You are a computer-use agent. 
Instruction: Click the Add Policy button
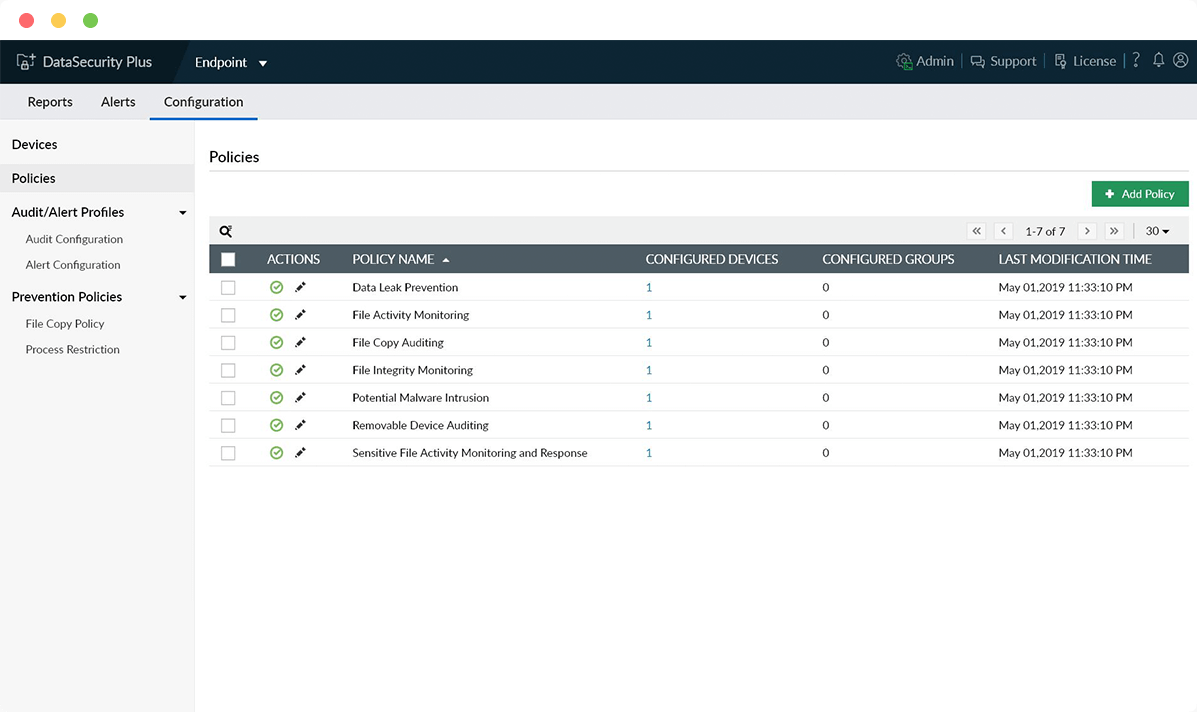pos(1140,194)
